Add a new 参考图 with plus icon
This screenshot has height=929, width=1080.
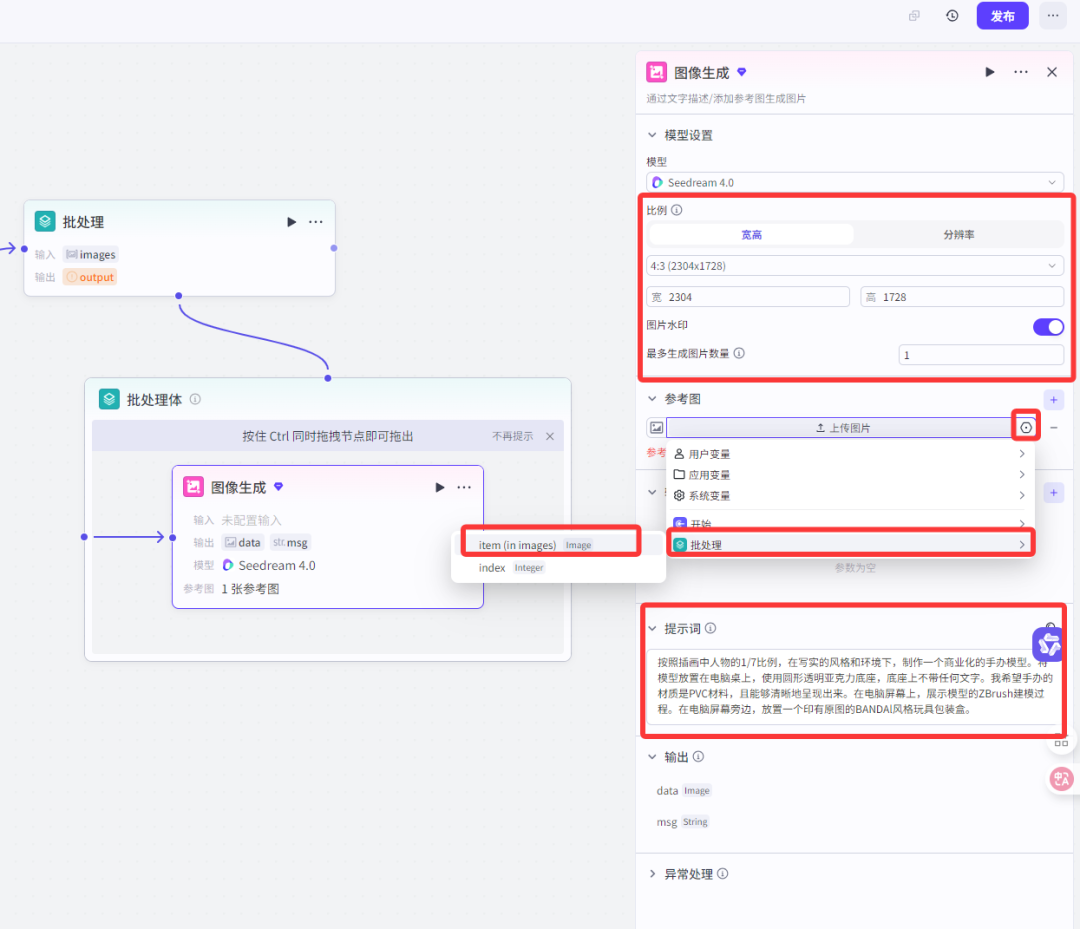[1054, 399]
